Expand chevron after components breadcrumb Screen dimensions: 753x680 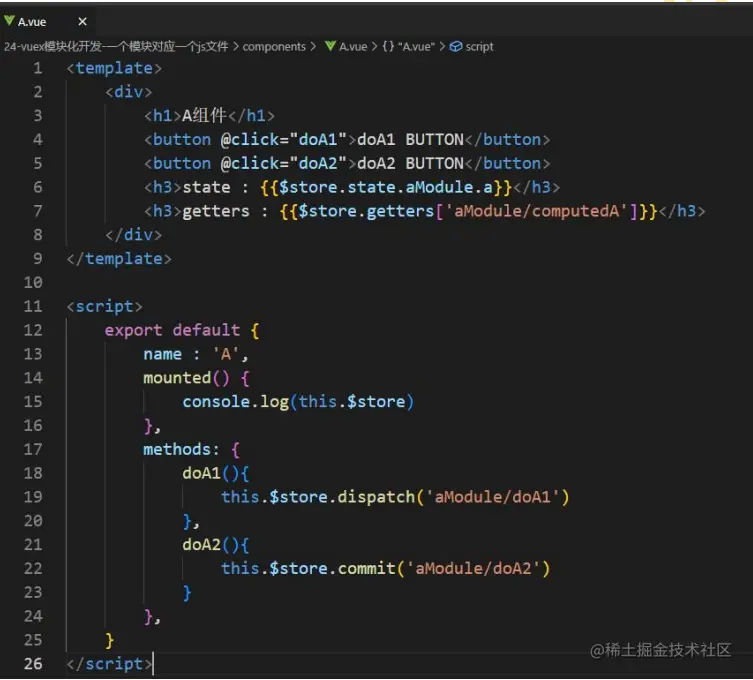[x=313, y=47]
